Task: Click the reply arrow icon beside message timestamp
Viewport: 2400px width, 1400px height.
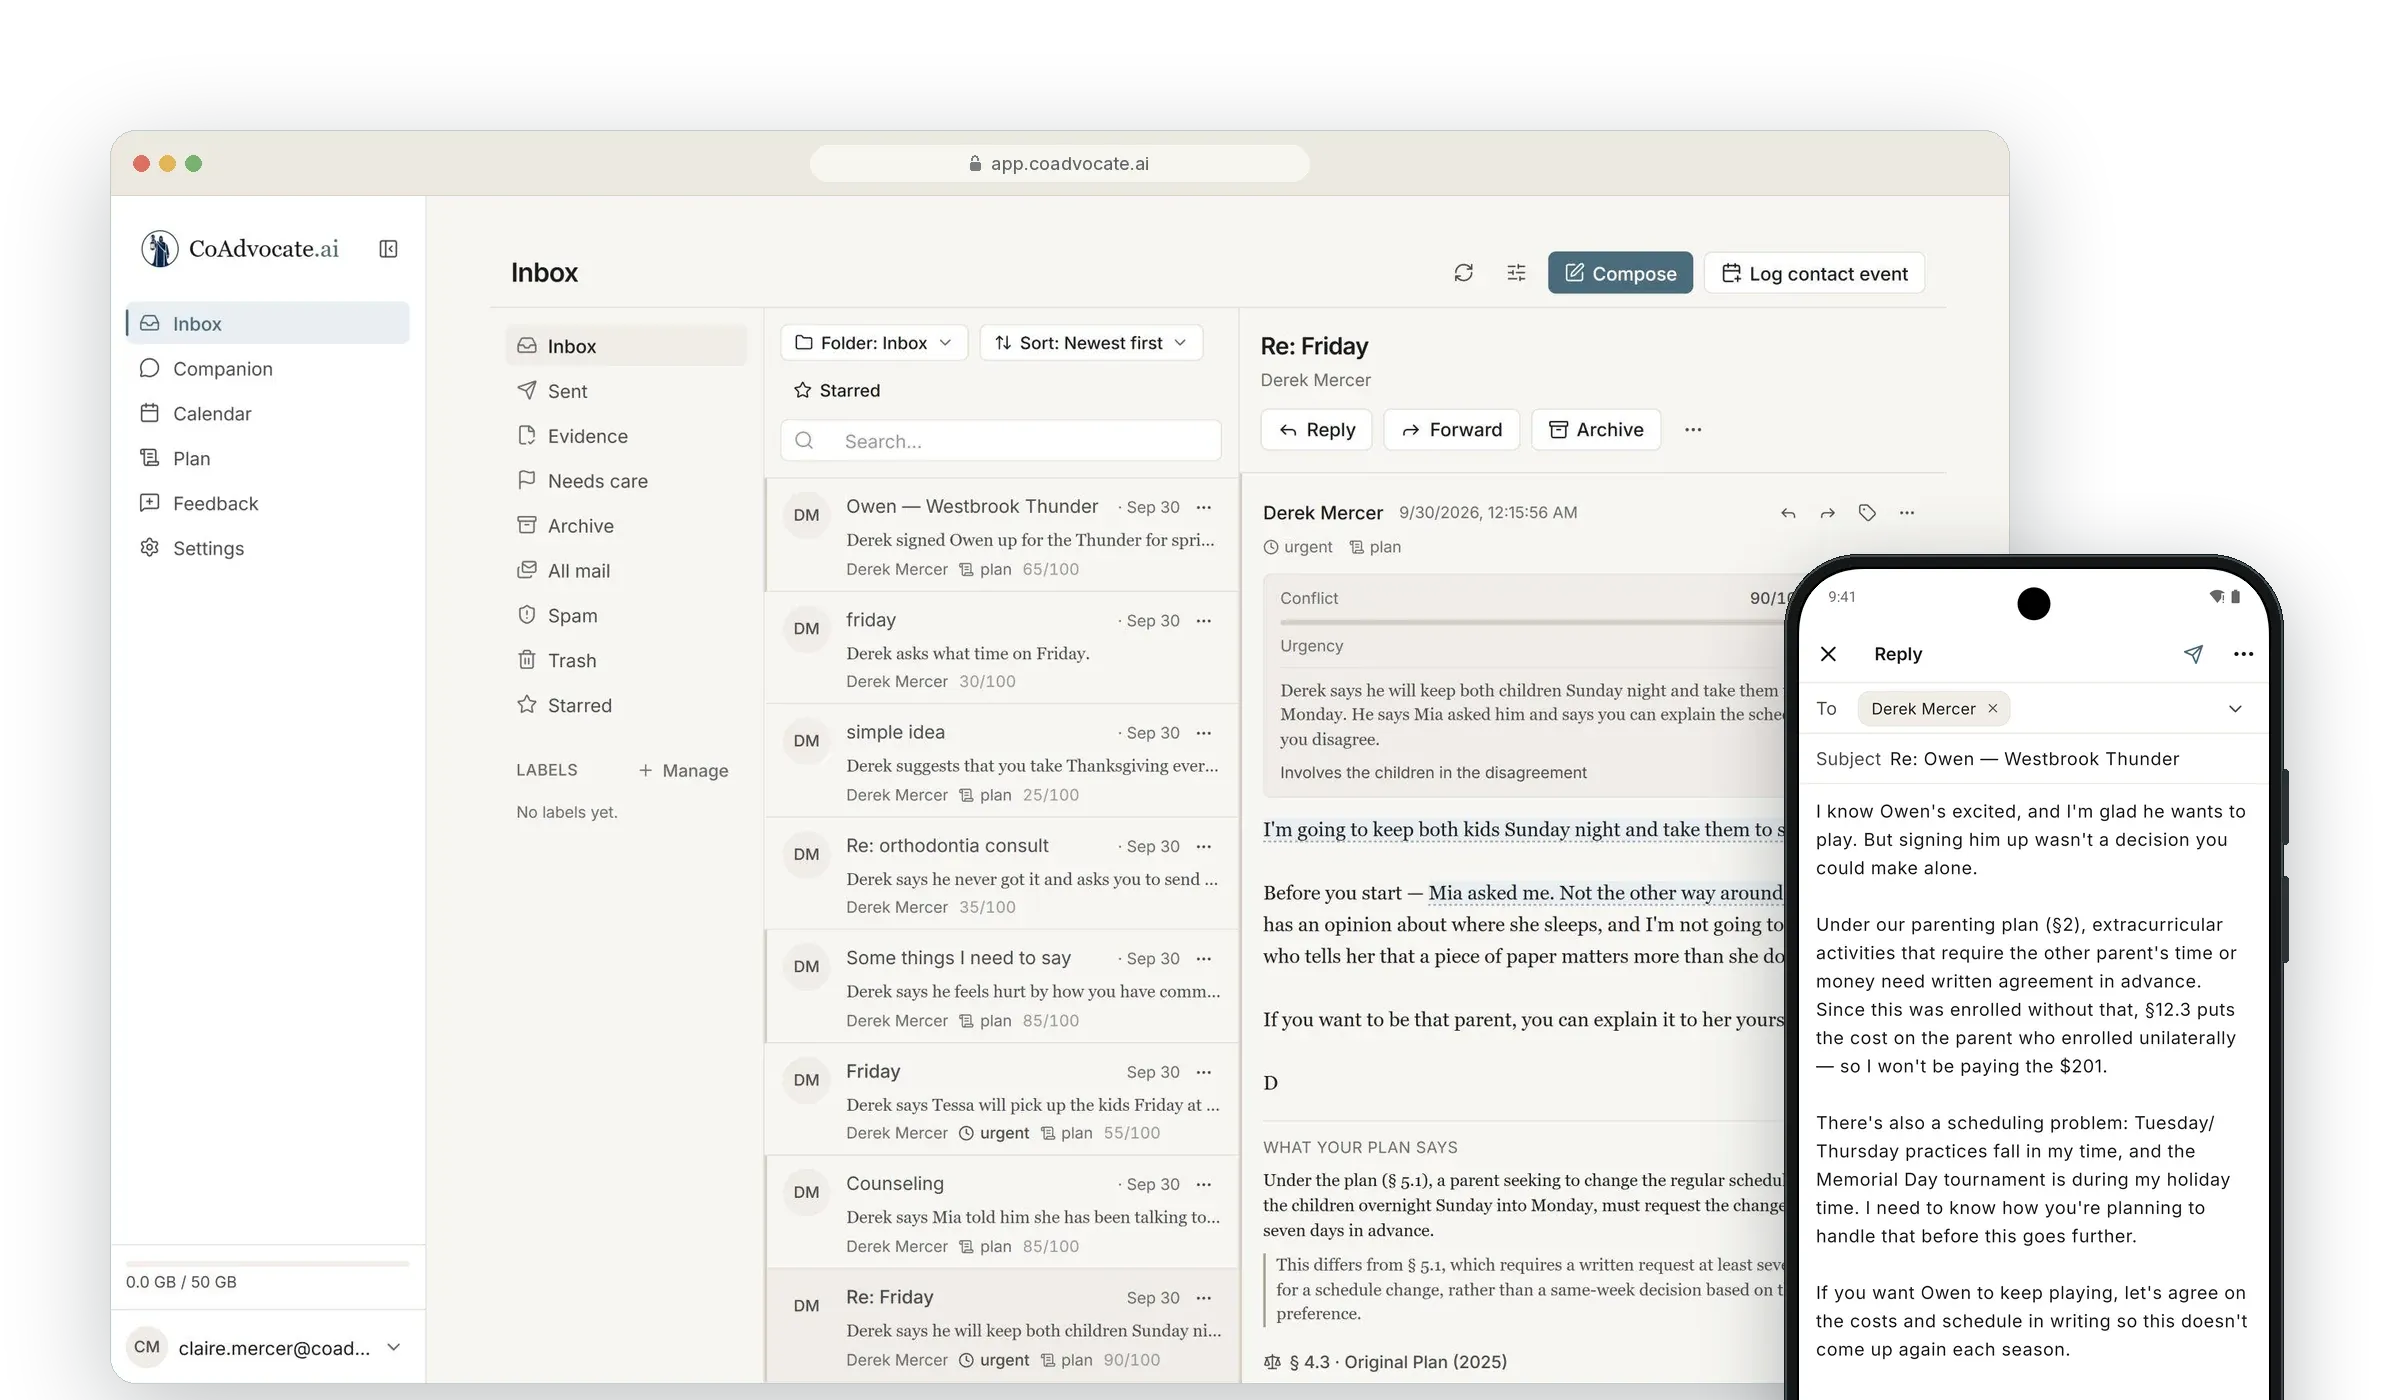Action: (x=1788, y=513)
